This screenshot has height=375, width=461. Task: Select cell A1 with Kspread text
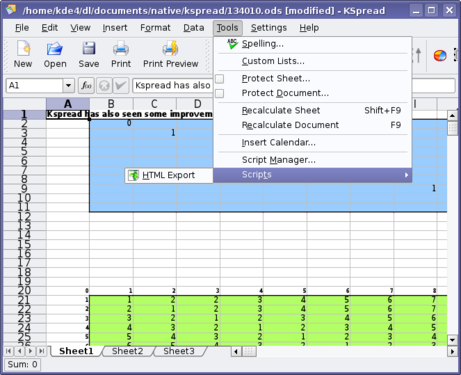(68, 114)
